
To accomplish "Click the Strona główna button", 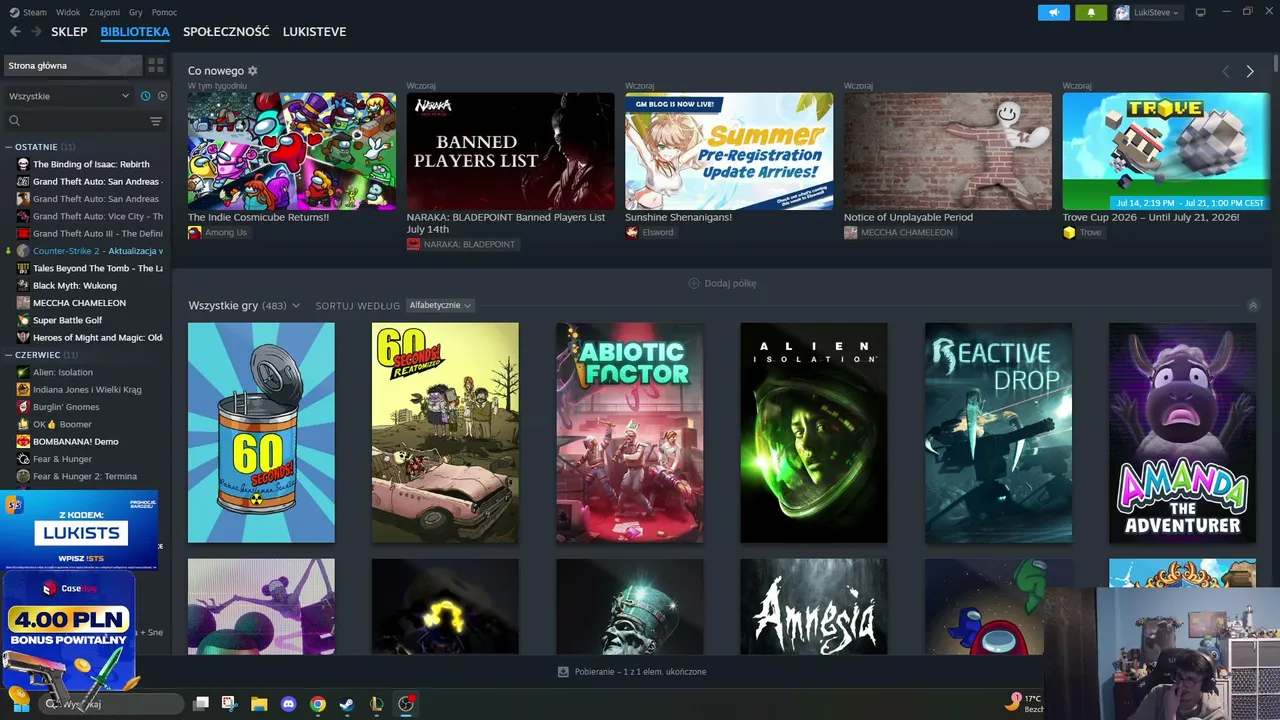I will pyautogui.click(x=72, y=65).
